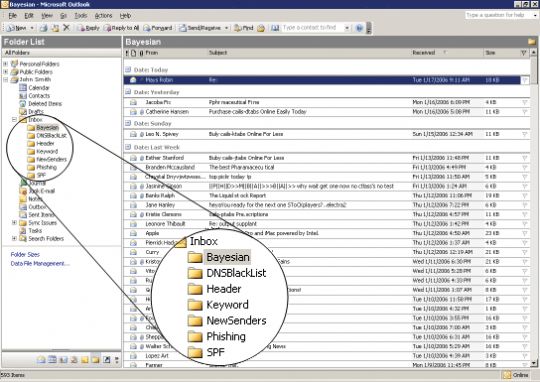This screenshot has height=382, width=540.
Task: Open the File menu
Action: pos(12,16)
